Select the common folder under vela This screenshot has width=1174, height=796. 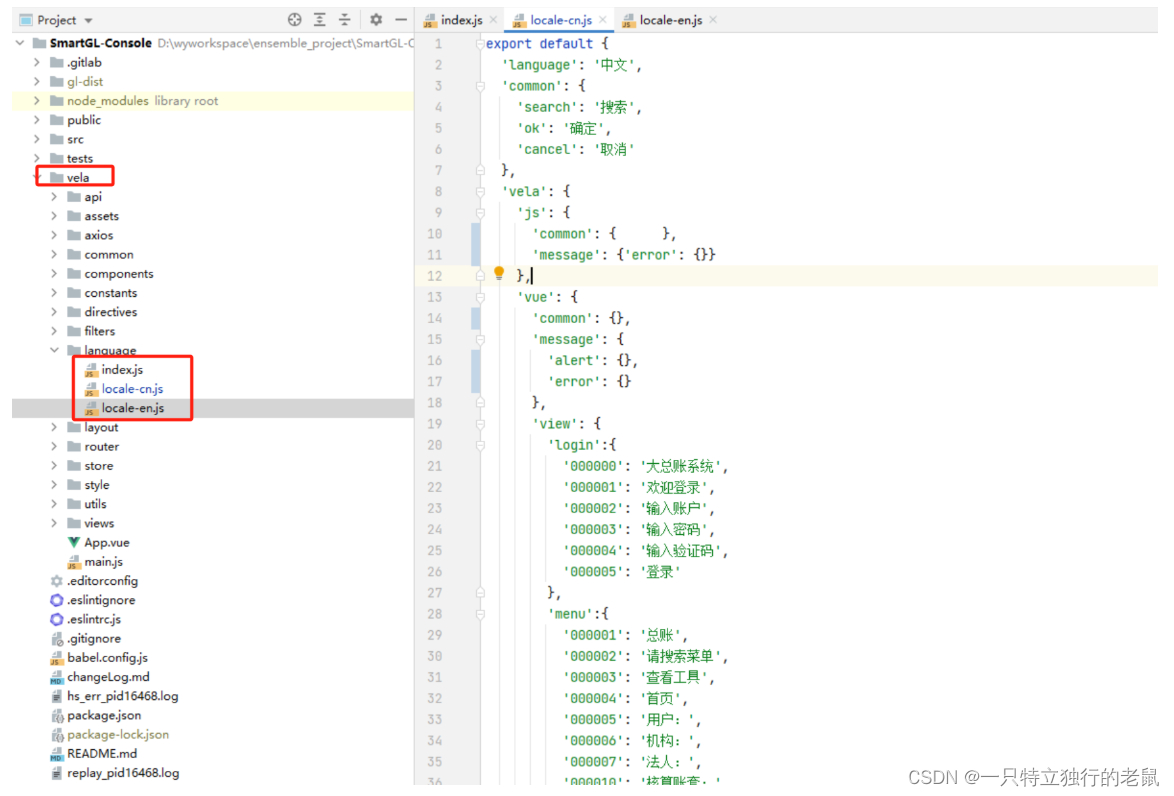109,255
